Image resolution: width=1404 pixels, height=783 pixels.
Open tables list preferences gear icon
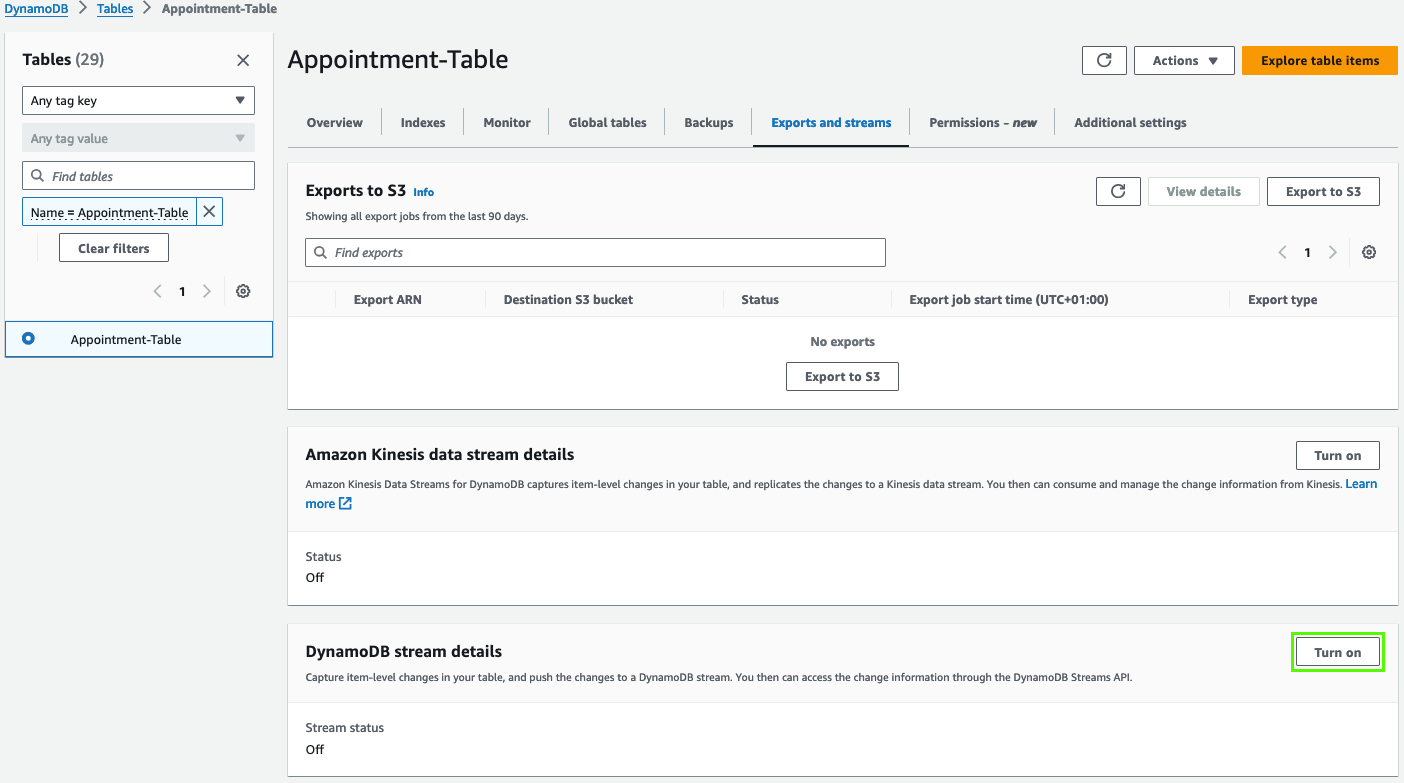(243, 291)
